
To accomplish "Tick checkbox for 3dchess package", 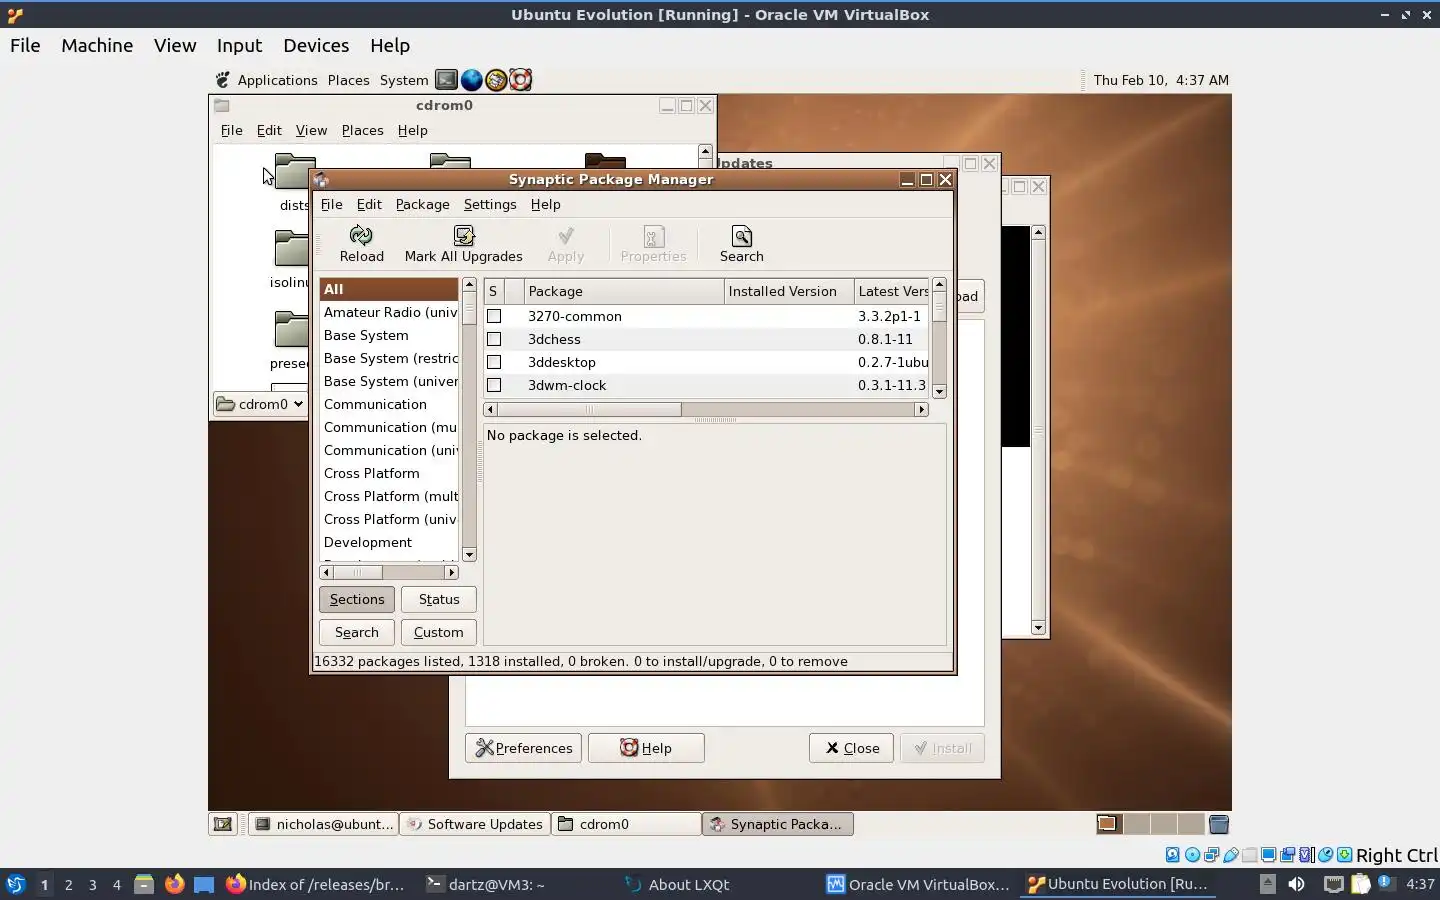I will pos(494,339).
